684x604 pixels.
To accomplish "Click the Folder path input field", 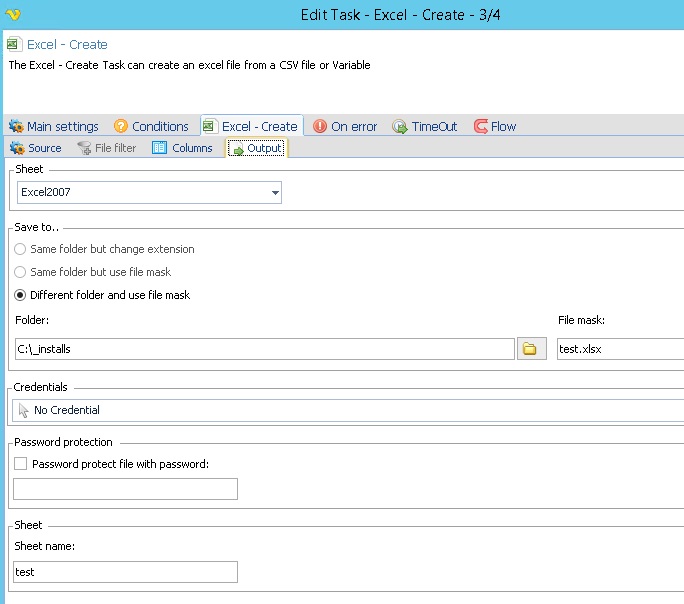I will [x=265, y=349].
